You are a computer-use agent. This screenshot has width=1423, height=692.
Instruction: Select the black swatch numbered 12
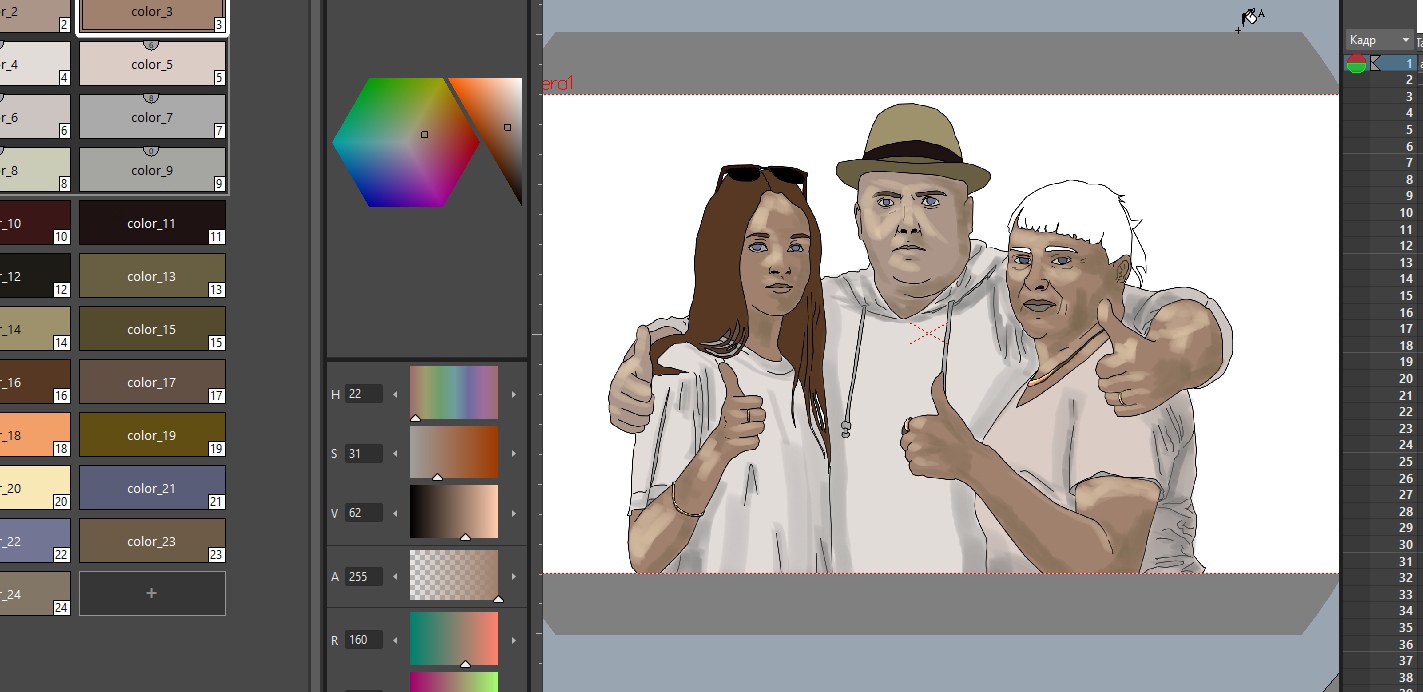35,276
